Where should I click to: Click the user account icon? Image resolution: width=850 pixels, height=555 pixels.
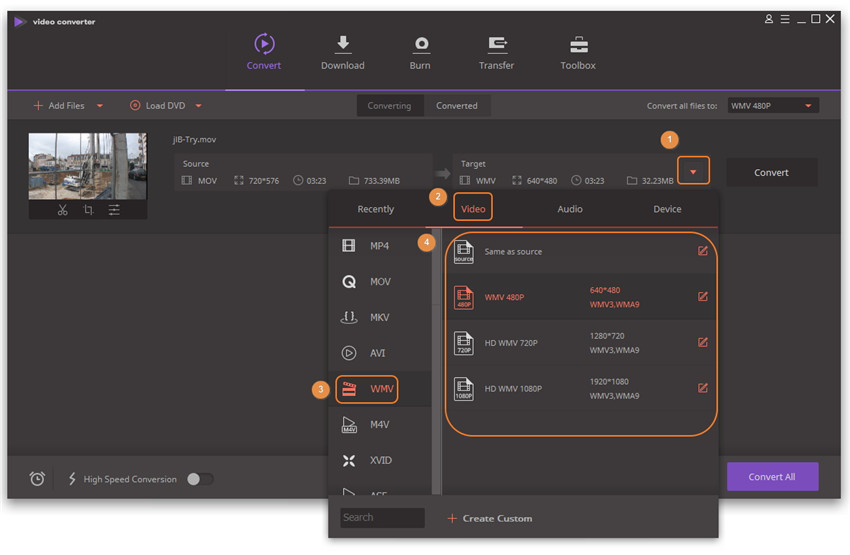point(769,19)
